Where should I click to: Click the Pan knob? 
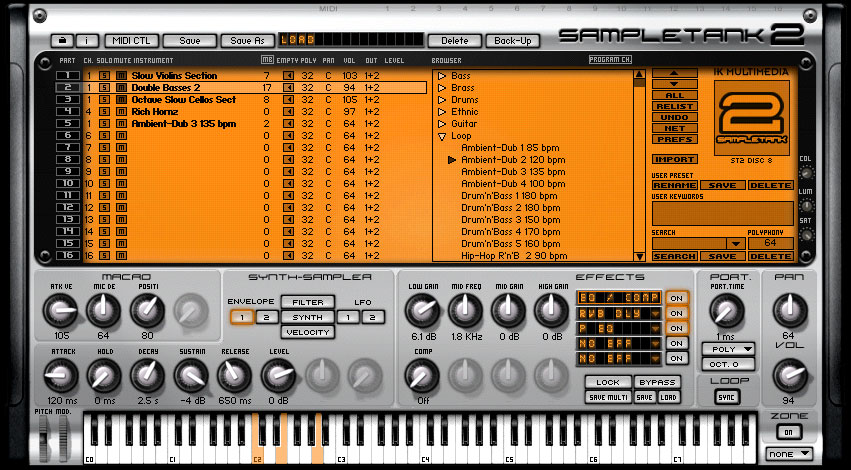790,310
